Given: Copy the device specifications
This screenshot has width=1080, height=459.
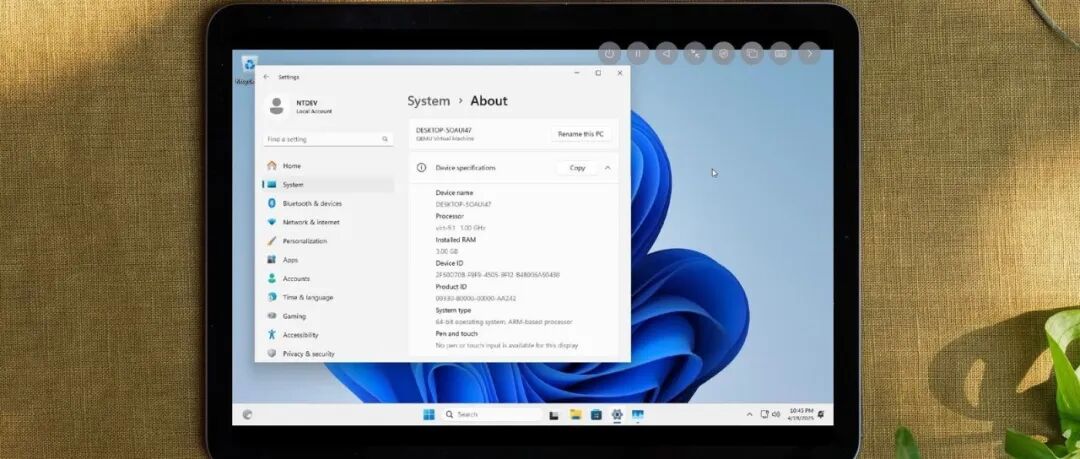Looking at the screenshot, I should [577, 167].
